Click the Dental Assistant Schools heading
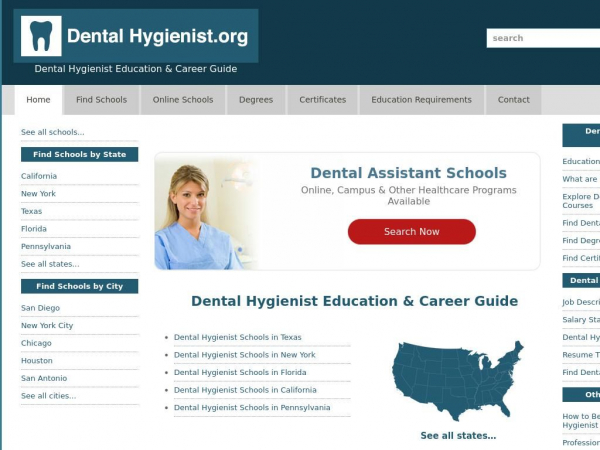This screenshot has height=450, width=600. click(x=408, y=173)
